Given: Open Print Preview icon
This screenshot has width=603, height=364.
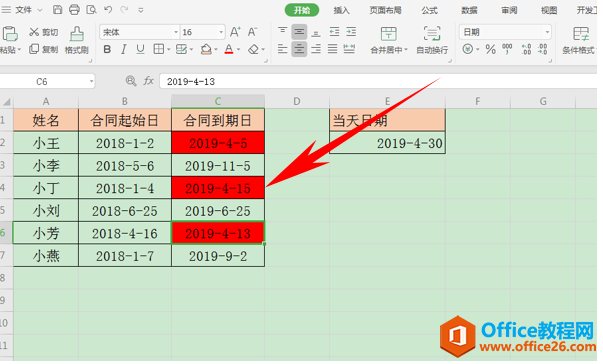Looking at the screenshot, I should click(91, 10).
